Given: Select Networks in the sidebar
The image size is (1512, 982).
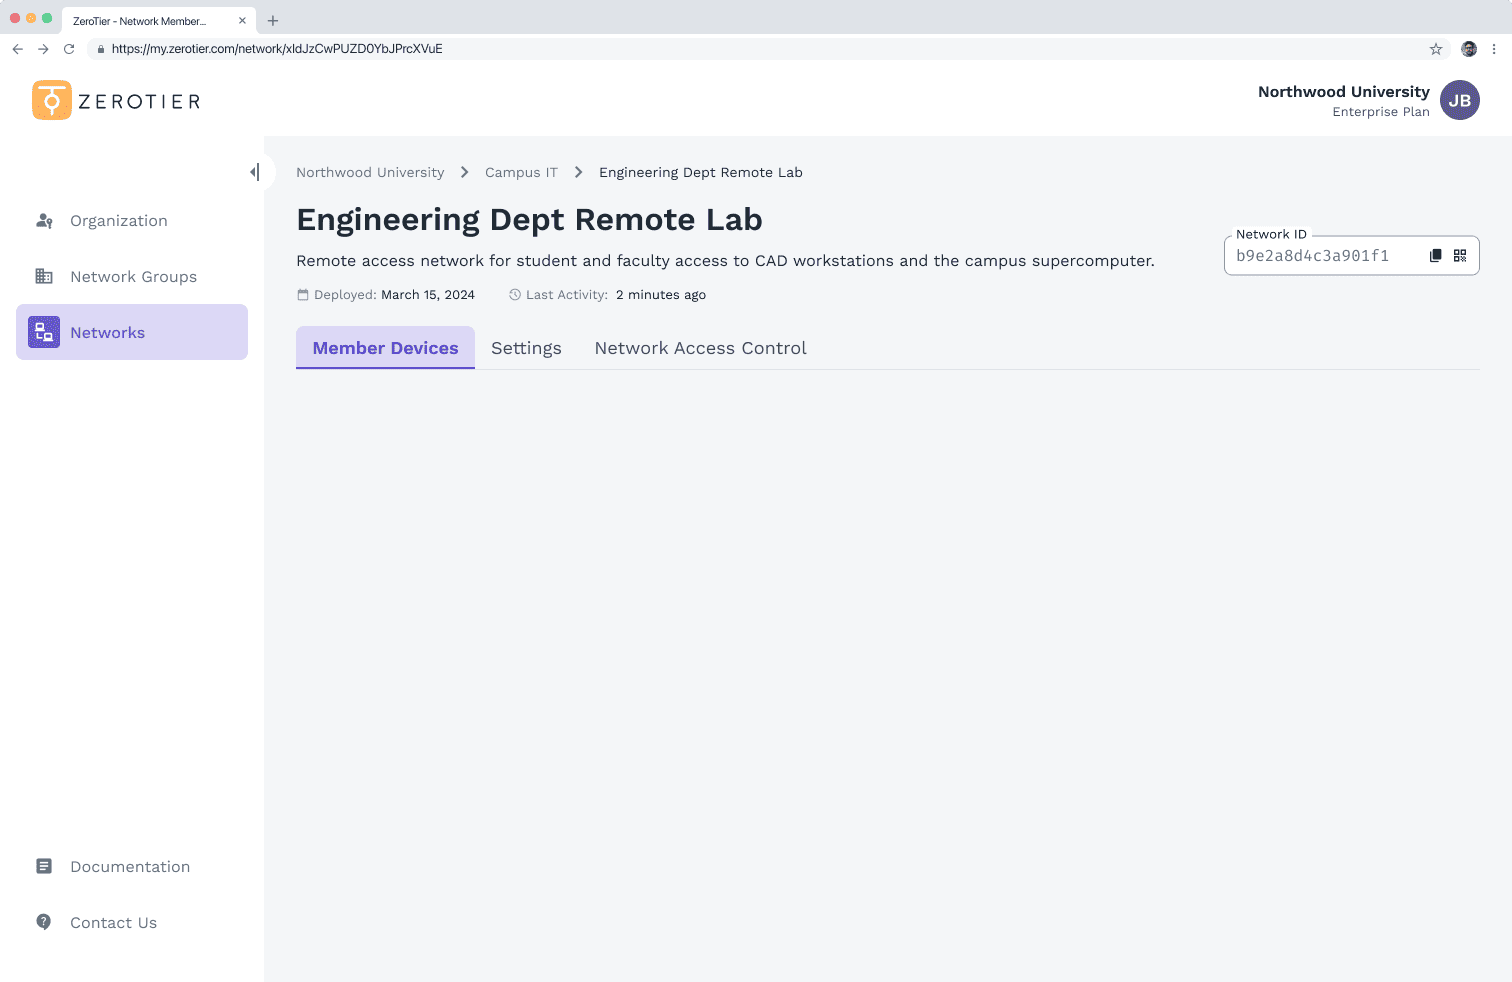Looking at the screenshot, I should point(107,333).
